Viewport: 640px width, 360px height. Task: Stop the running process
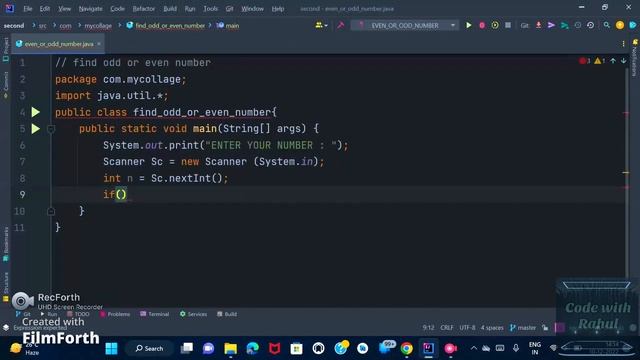click(508, 25)
